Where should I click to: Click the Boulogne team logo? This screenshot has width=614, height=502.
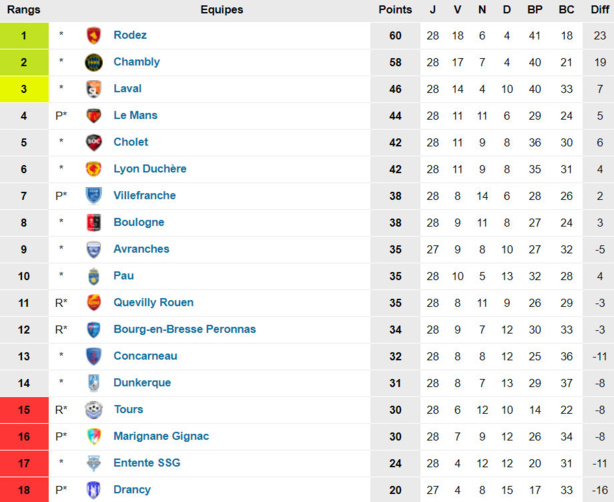pos(93,223)
